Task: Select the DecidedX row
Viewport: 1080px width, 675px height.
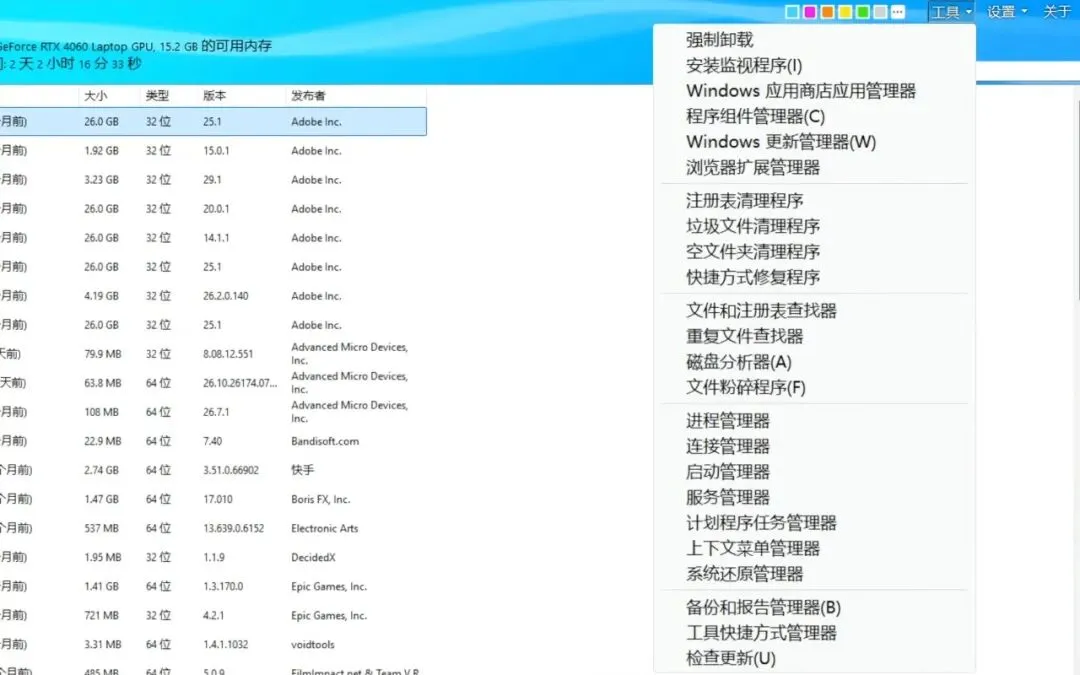Action: pyautogui.click(x=213, y=557)
